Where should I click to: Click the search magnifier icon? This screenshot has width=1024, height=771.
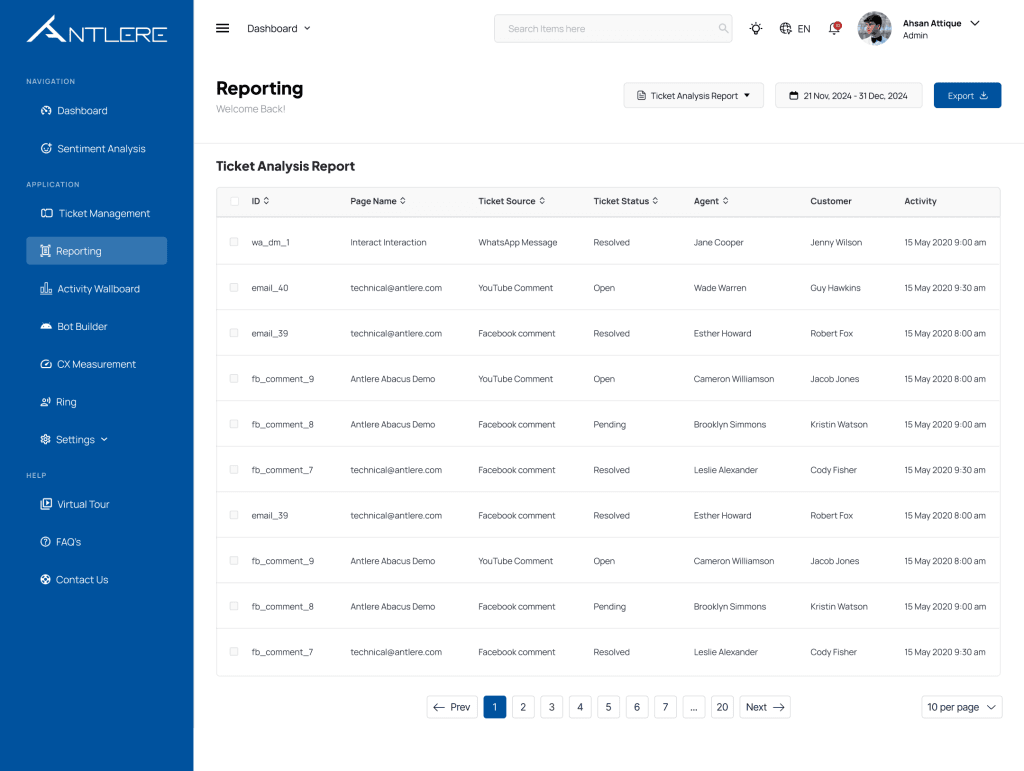pos(723,28)
